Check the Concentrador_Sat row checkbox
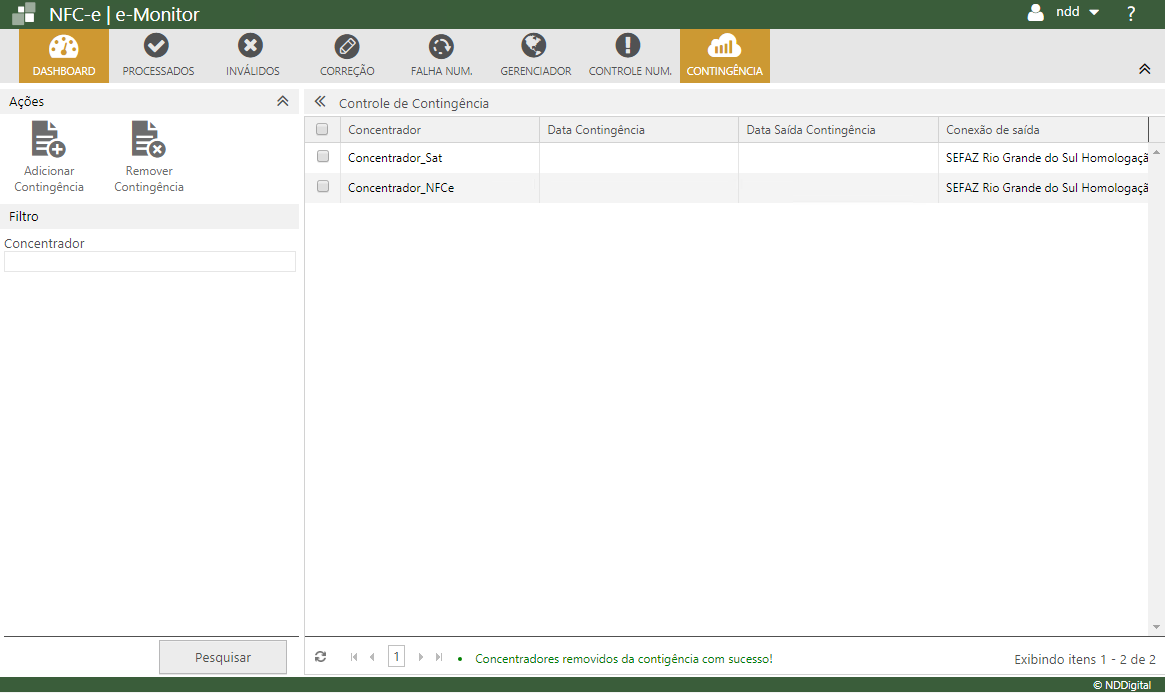 click(x=322, y=156)
